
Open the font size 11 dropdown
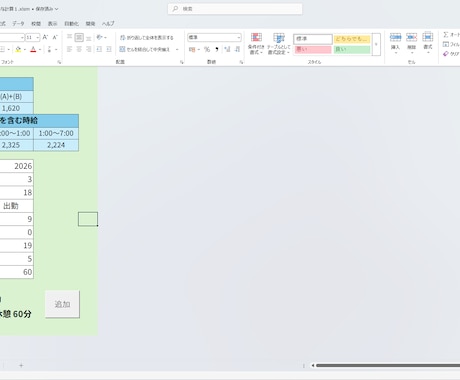37,37
